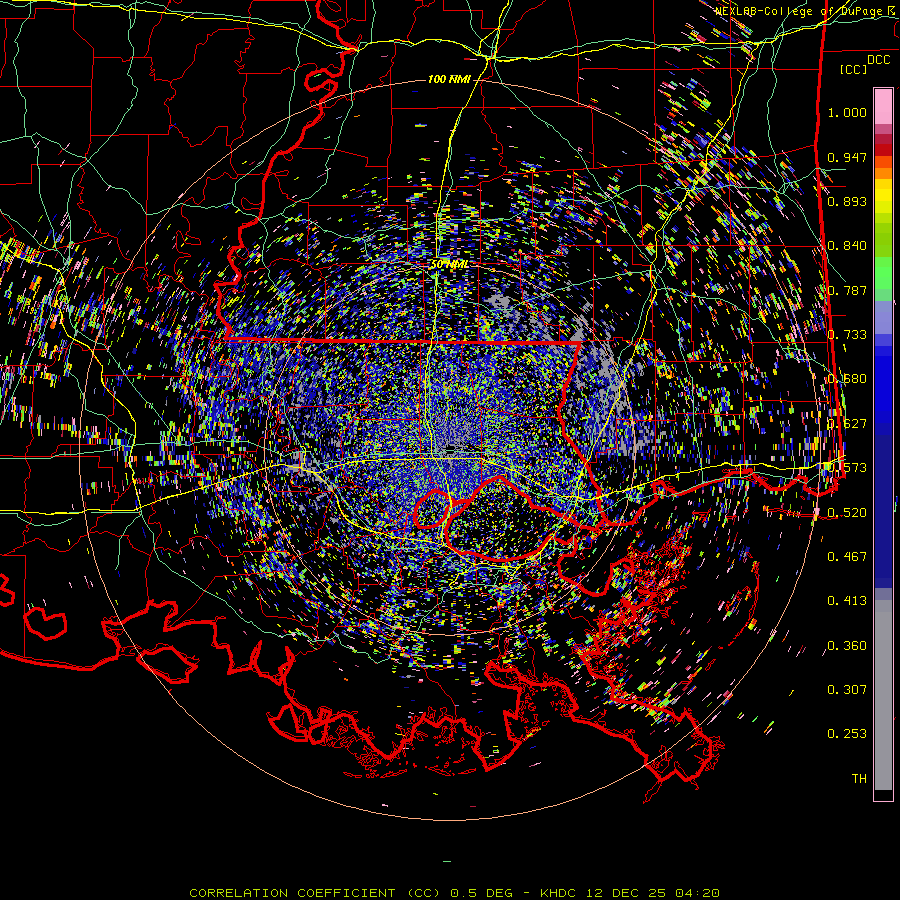Click the 0.947 scale value
The width and height of the screenshot is (900, 900).
(x=847, y=157)
